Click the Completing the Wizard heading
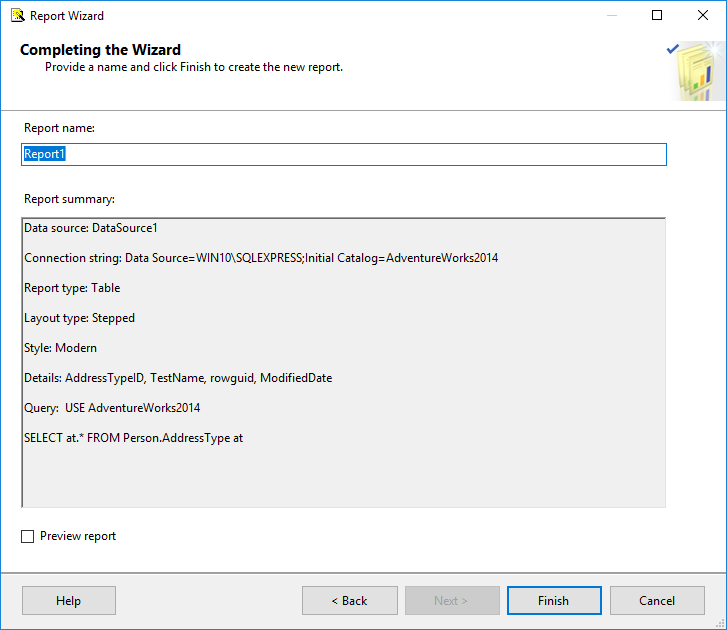 coord(100,50)
